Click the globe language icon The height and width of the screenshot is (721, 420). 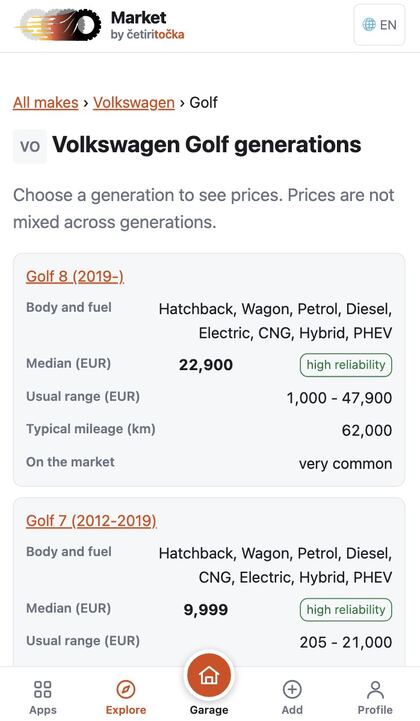pyautogui.click(x=369, y=24)
